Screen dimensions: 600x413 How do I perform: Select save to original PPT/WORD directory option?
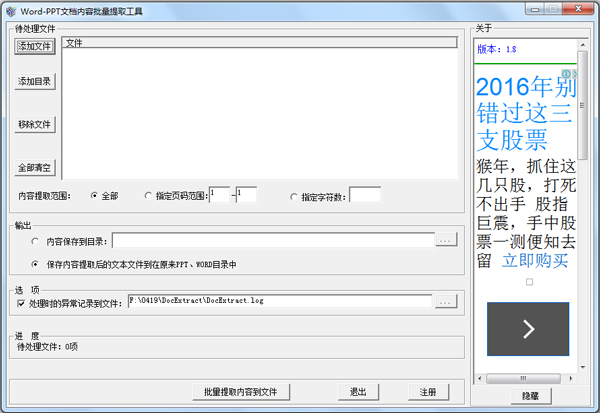[x=35, y=264]
